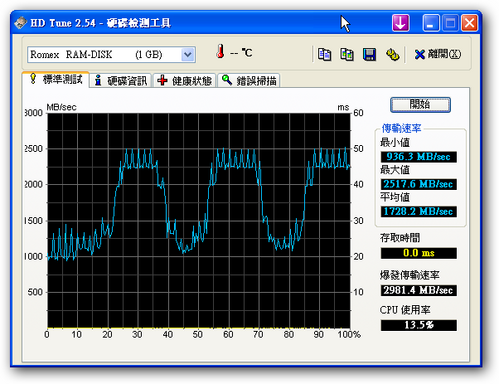
Task: Click the 2517.6 MB/sec maximum value field
Action: [419, 184]
